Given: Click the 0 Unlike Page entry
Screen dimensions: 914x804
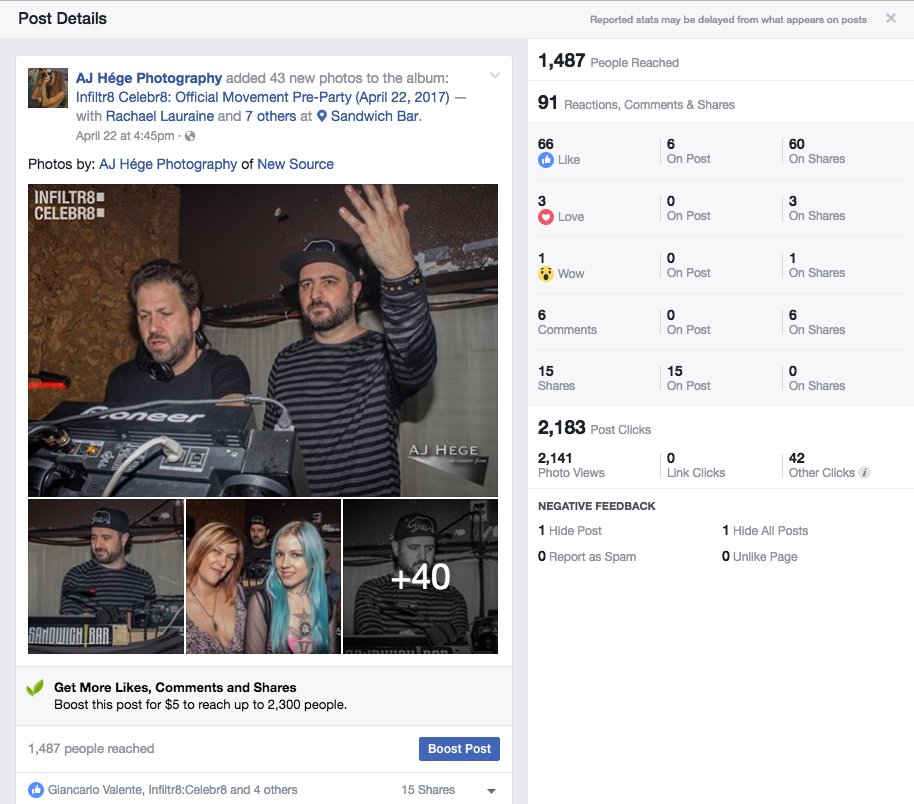Looking at the screenshot, I should pos(760,557).
